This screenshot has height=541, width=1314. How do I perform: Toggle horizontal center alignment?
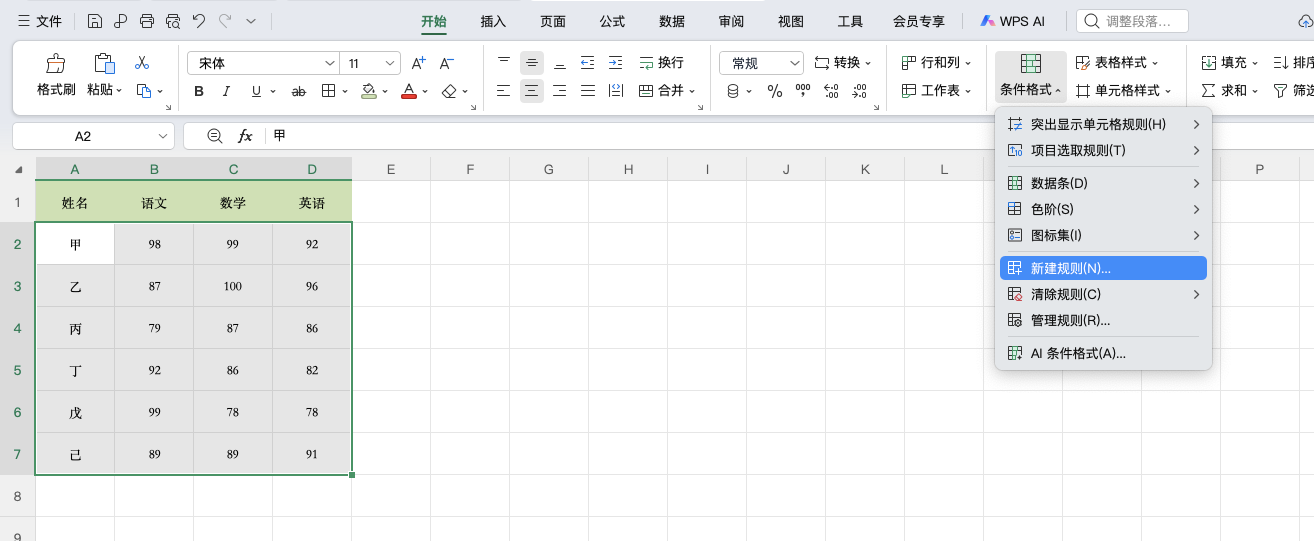[x=532, y=91]
